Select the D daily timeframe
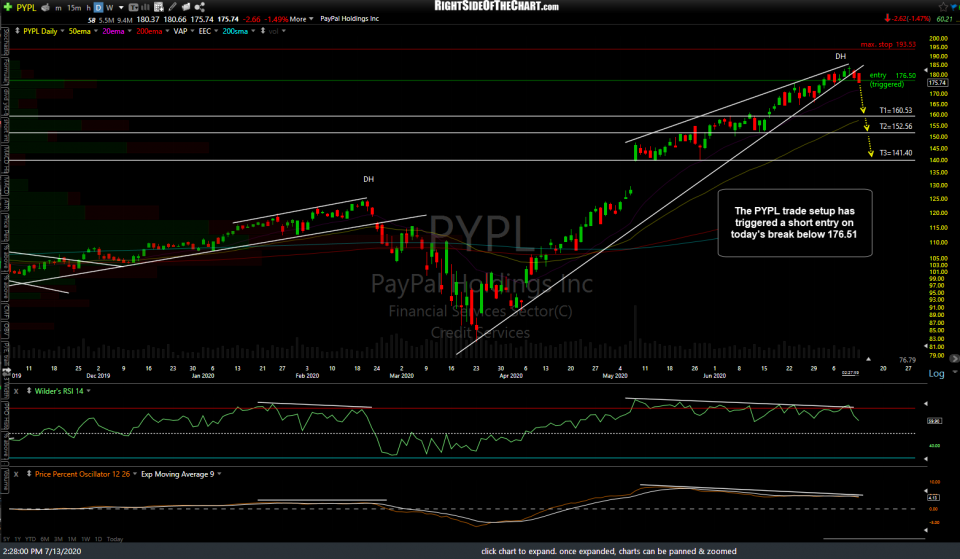 point(98,8)
